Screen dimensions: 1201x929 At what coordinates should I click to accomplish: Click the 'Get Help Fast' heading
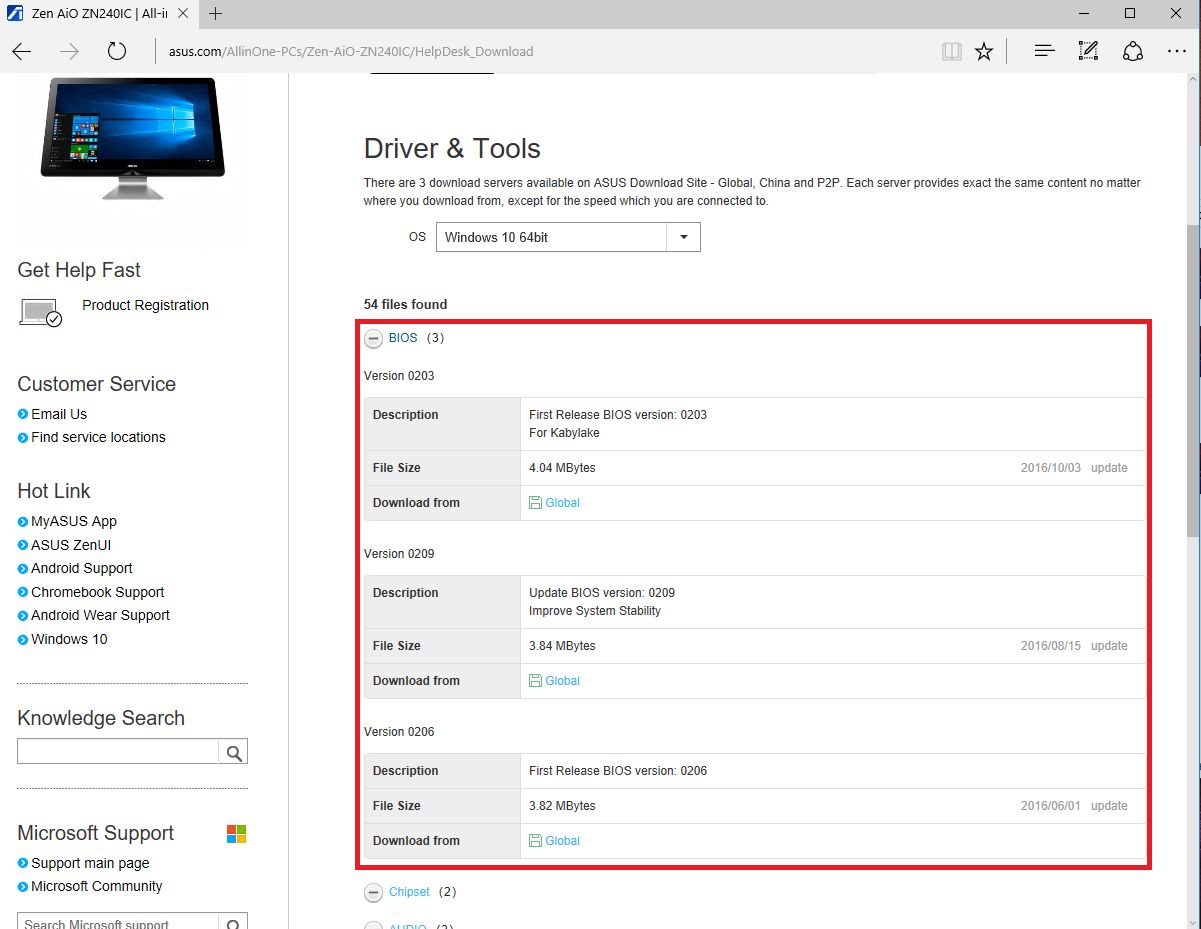[79, 270]
